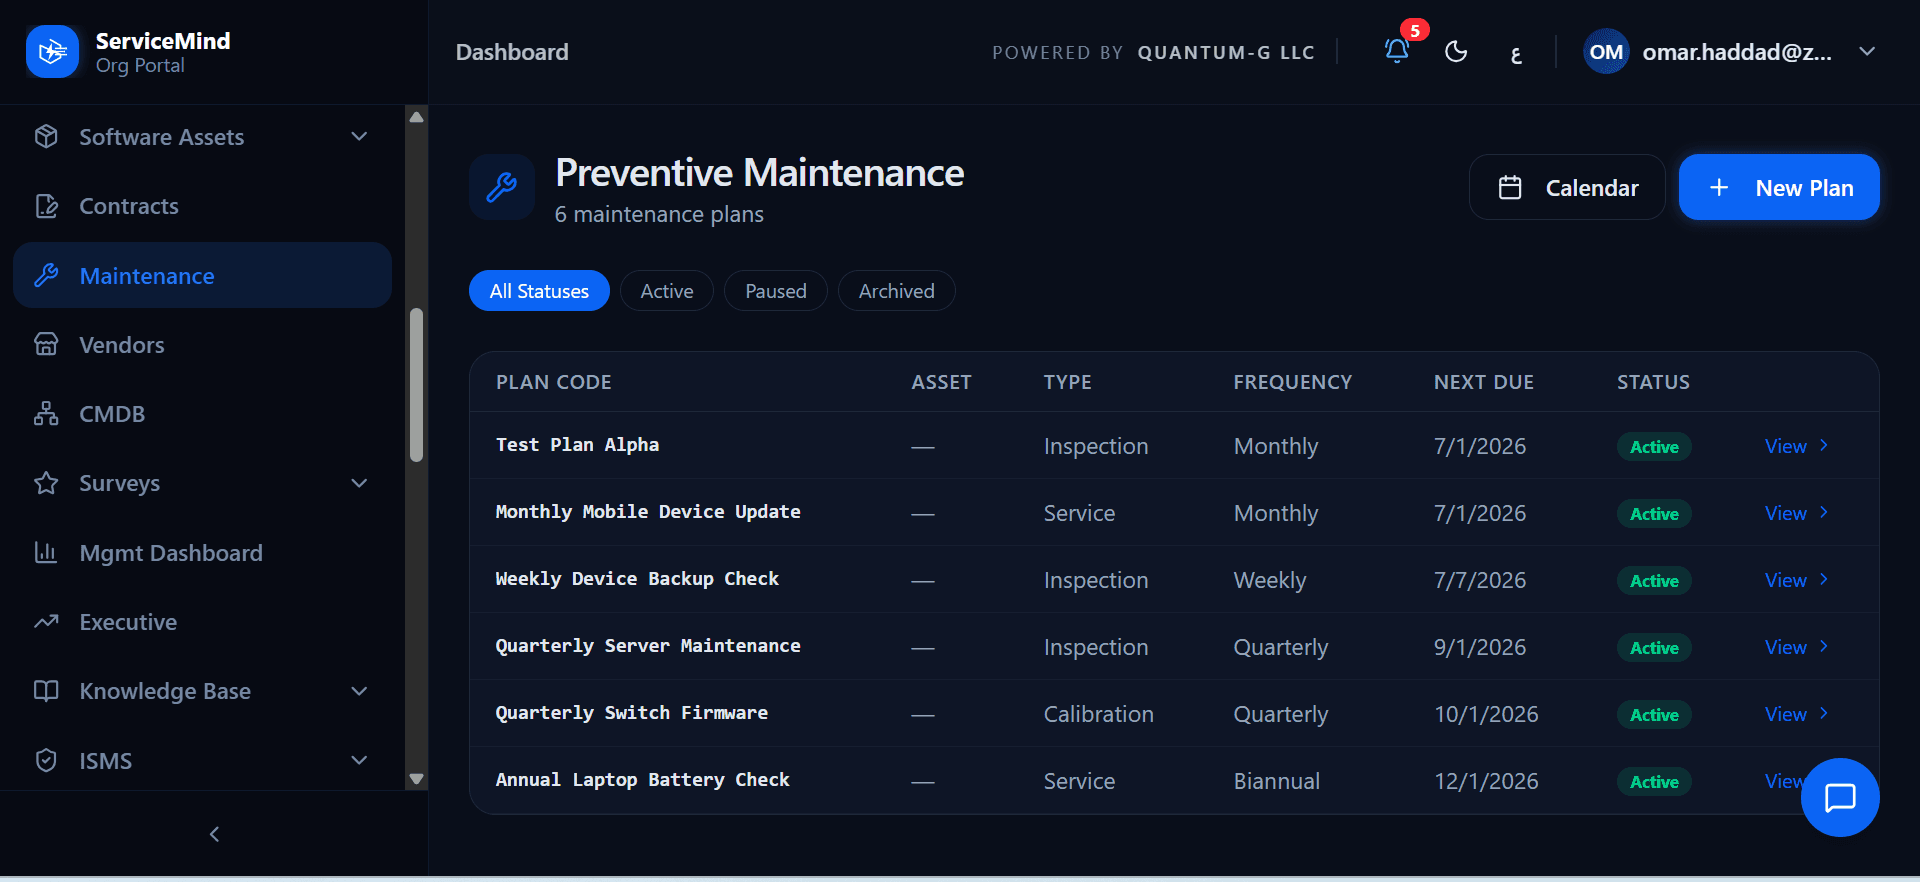The height and width of the screenshot is (882, 1920).
Task: Expand Knowledge Base submenu chevron
Action: (359, 691)
